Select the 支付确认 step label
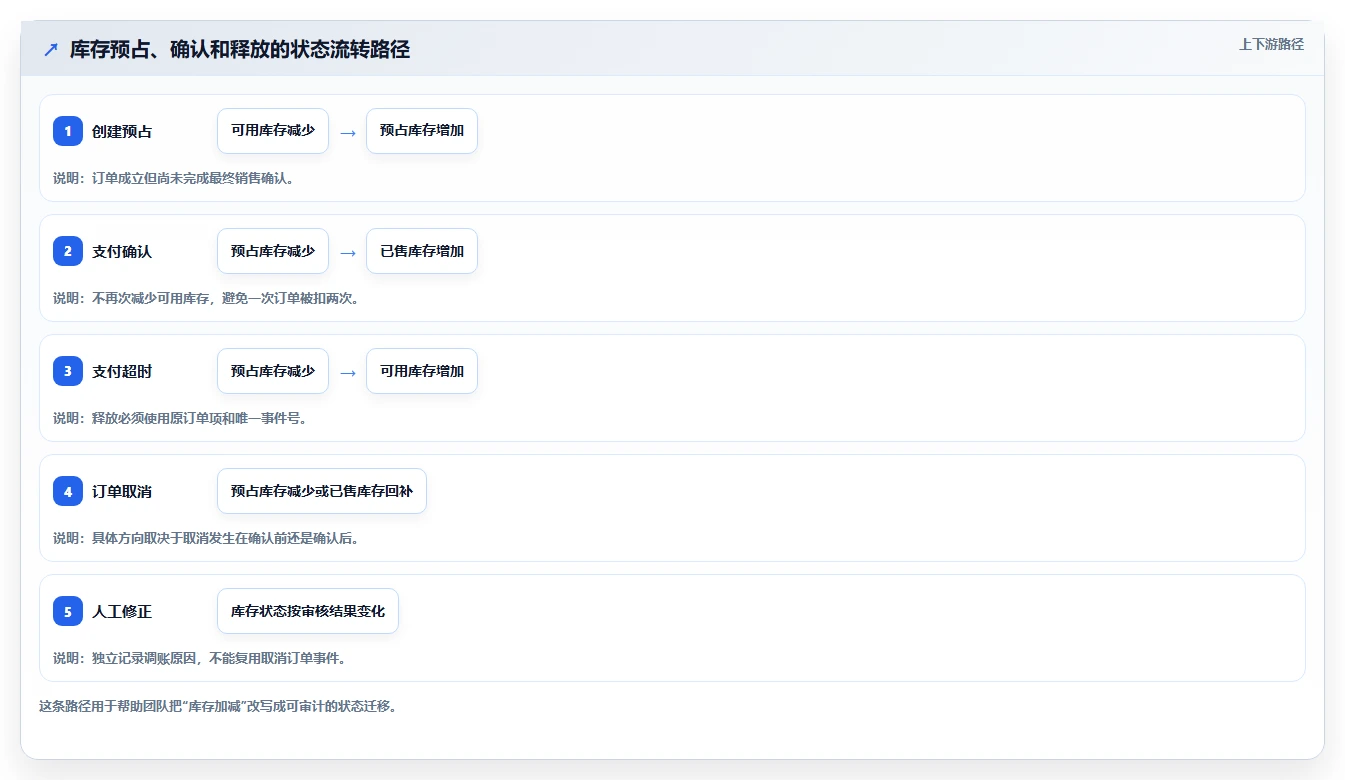Screen dimensions: 1345x780 coord(122,251)
